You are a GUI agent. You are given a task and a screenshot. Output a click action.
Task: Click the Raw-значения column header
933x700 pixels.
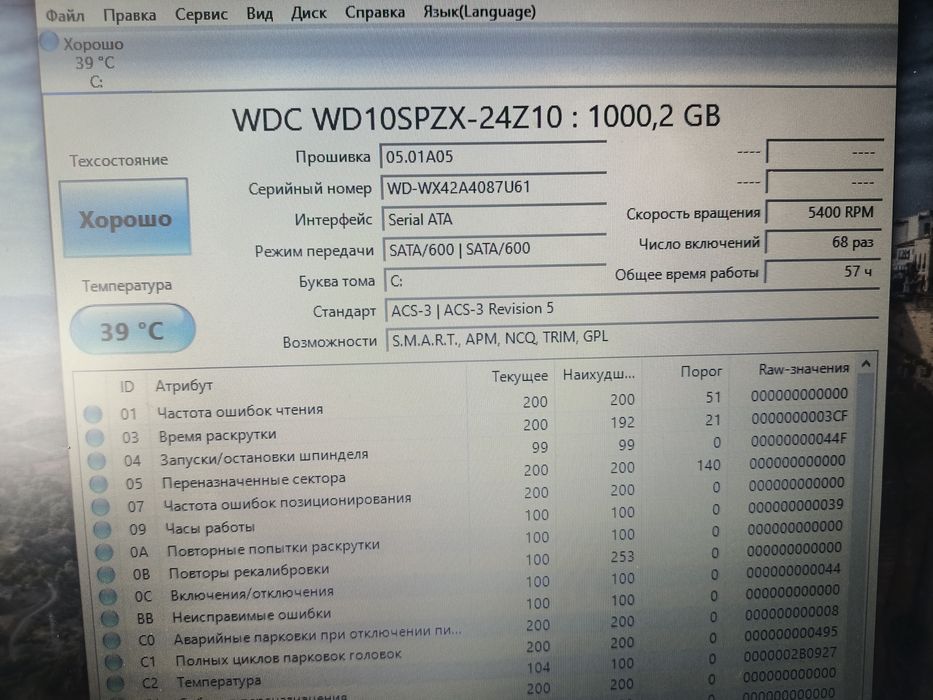[803, 368]
